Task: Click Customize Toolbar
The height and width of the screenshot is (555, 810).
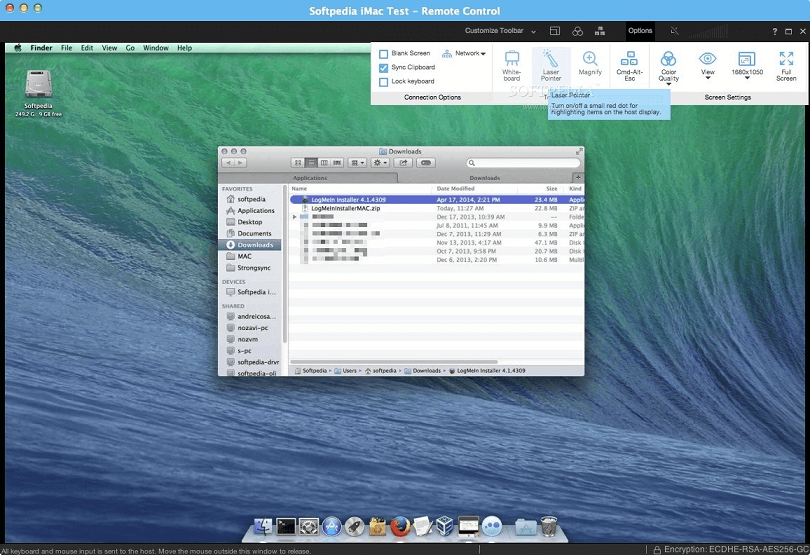Action: click(495, 31)
